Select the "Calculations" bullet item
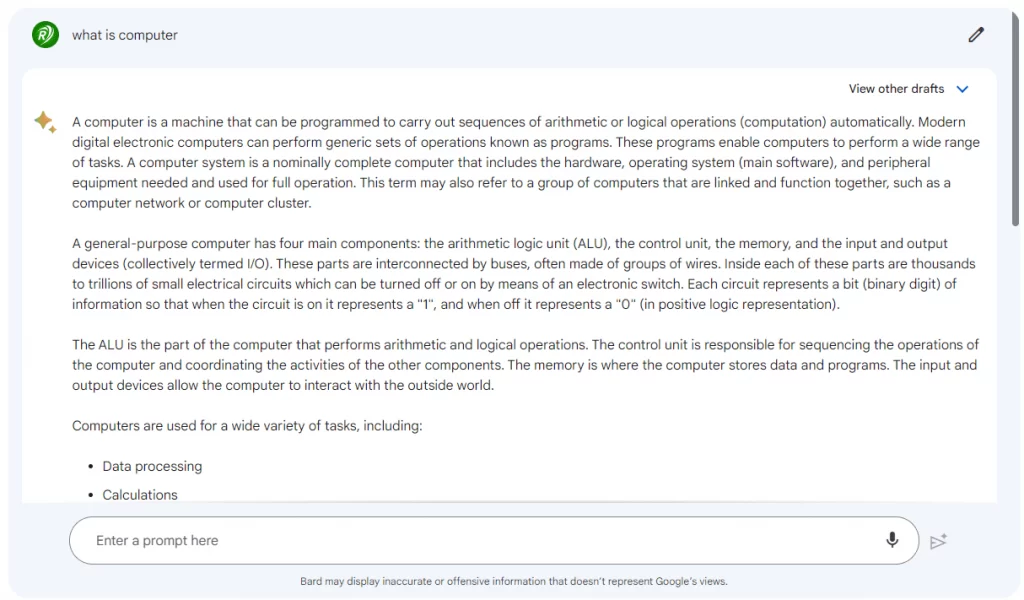Screen dimensions: 1024x600 (140, 495)
